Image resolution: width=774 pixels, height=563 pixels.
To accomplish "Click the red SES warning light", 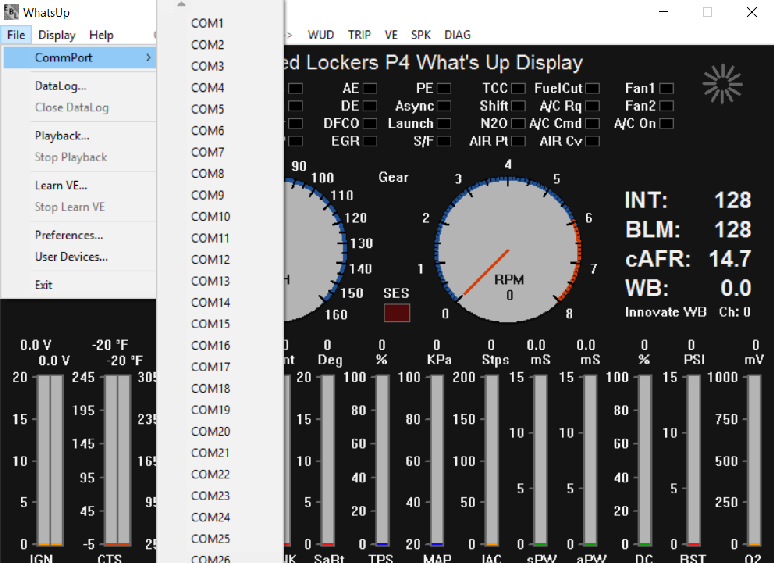I will click(397, 312).
